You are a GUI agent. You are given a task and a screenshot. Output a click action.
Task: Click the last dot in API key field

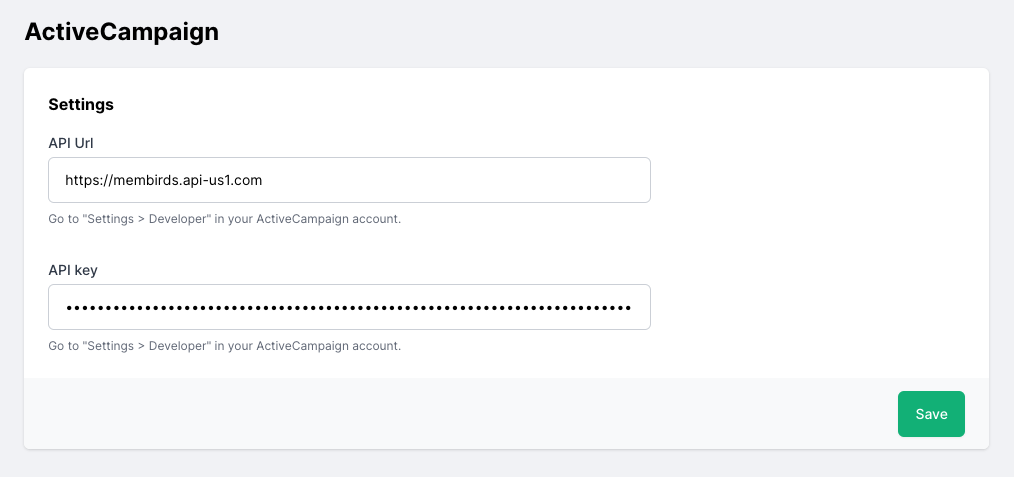[x=628, y=308]
